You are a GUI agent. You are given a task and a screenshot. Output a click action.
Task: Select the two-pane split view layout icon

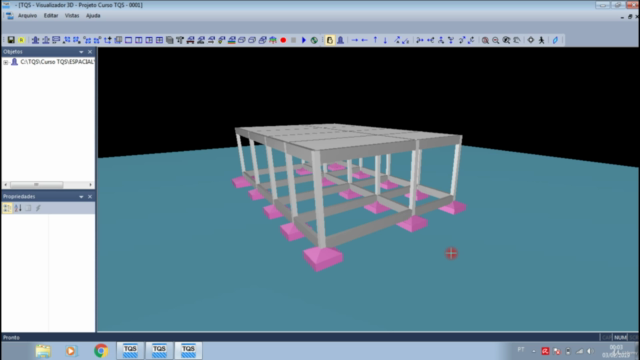tap(139, 40)
